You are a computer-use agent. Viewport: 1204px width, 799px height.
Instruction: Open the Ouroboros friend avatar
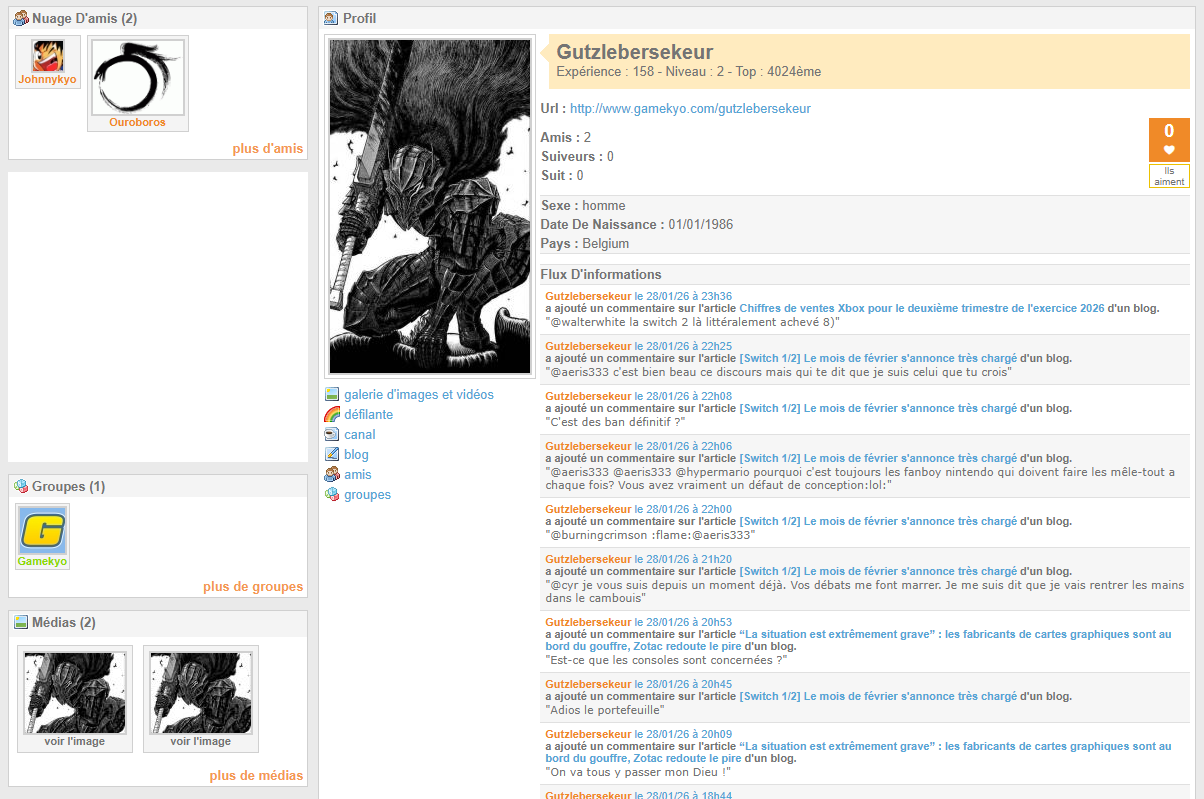tap(137, 77)
